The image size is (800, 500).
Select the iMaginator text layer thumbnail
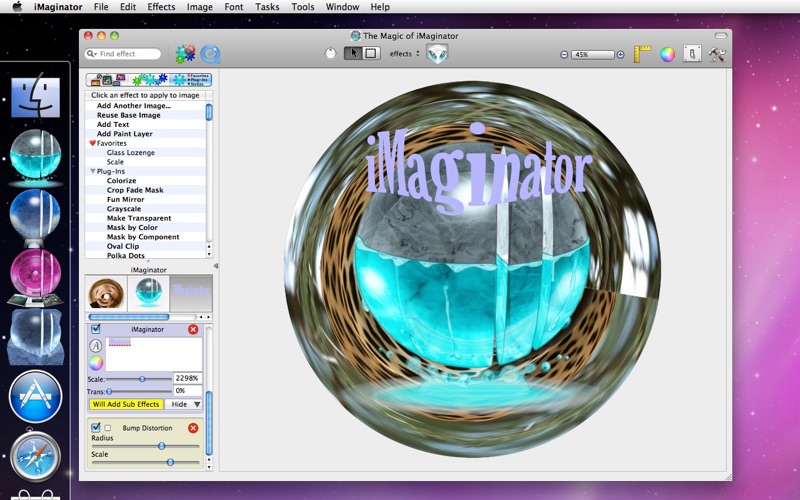[191, 293]
